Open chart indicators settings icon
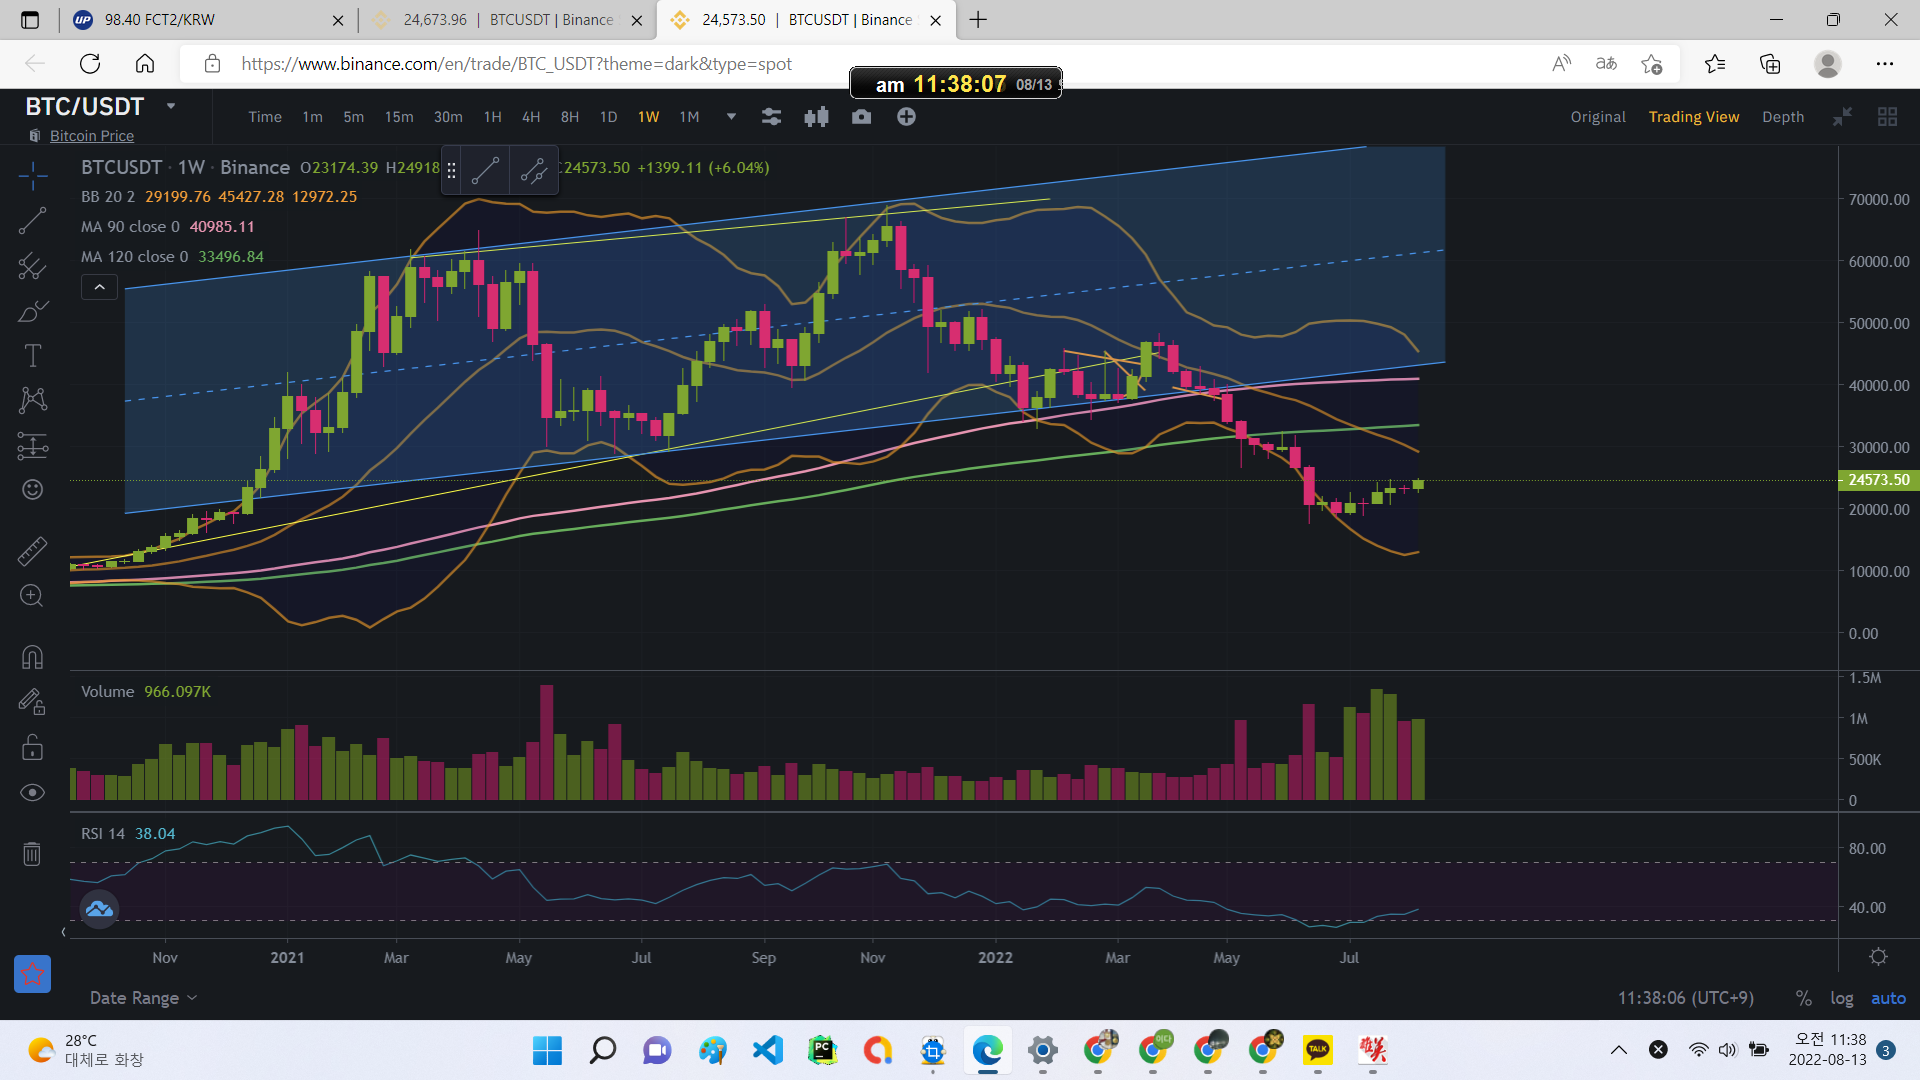The width and height of the screenshot is (1920, 1080). (x=771, y=117)
